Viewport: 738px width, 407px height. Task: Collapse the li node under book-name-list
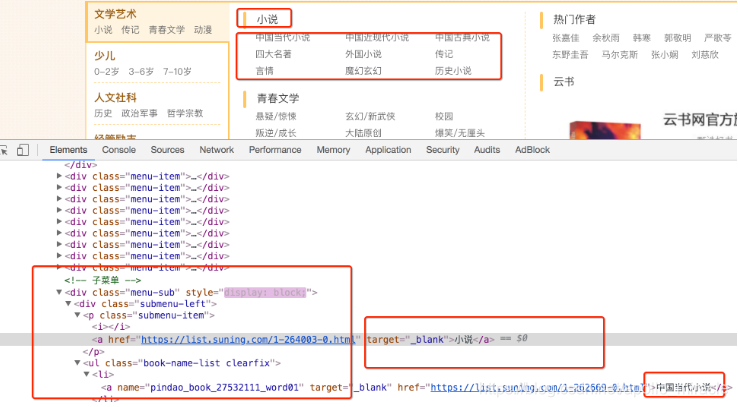87,374
